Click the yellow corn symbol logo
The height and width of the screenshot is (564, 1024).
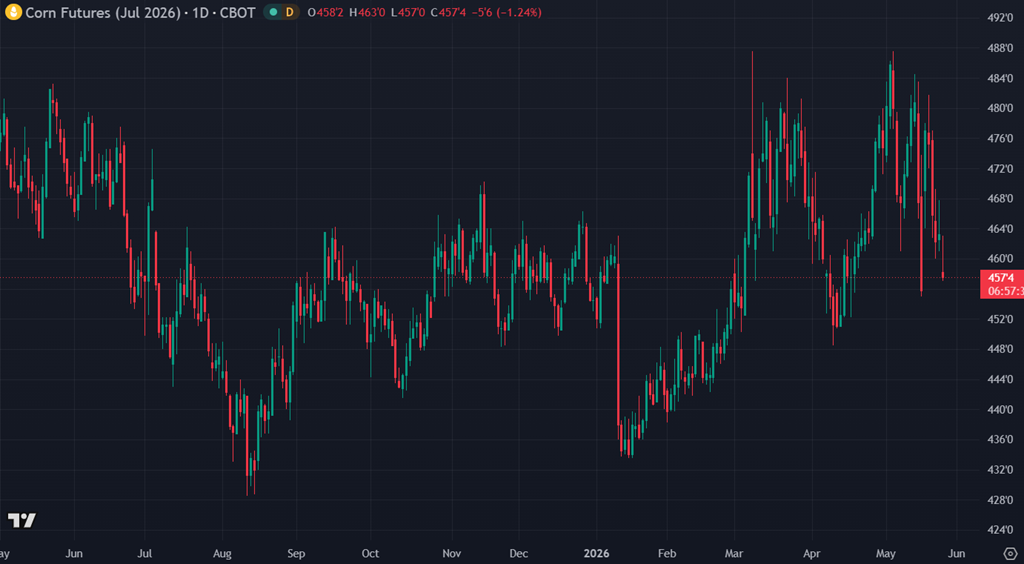pyautogui.click(x=12, y=12)
